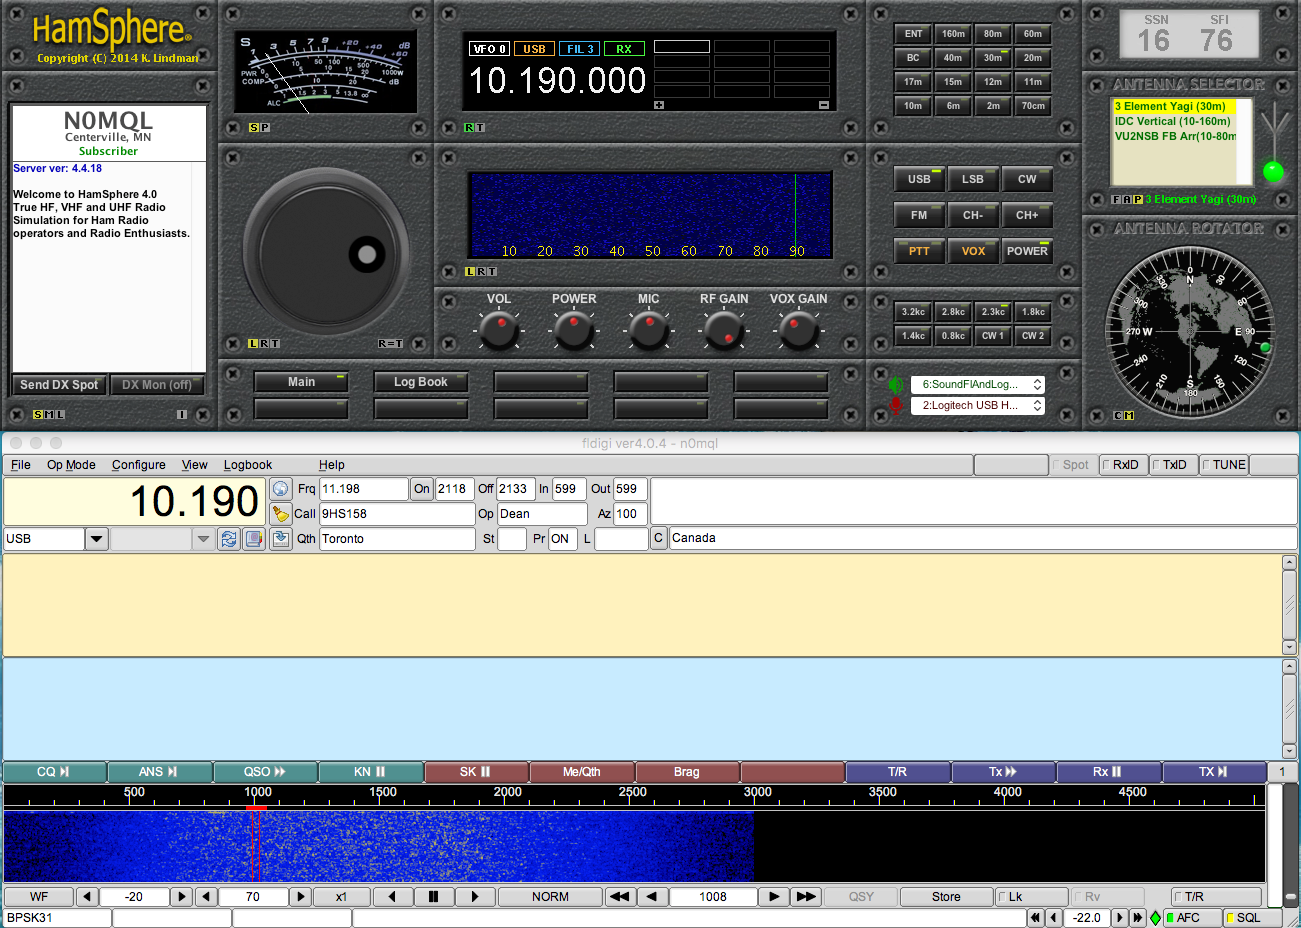The height and width of the screenshot is (928, 1301).
Task: Pause the waterfall with the pause button
Action: point(433,897)
